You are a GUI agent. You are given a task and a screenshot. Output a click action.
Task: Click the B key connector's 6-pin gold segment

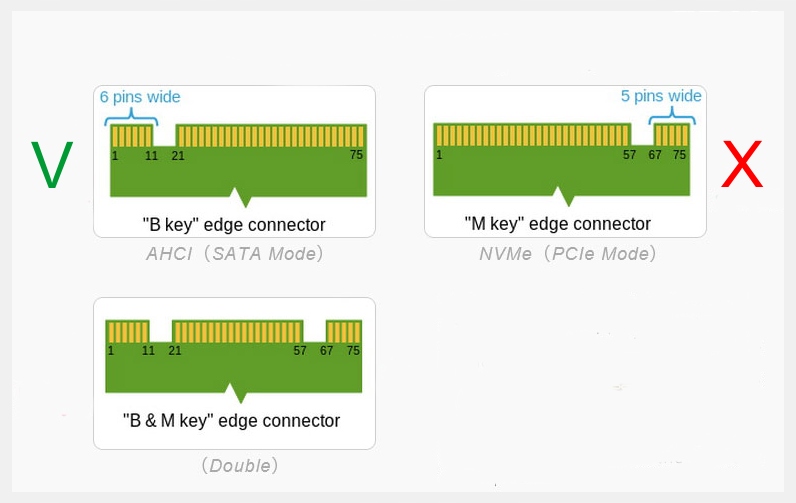pyautogui.click(x=131, y=135)
